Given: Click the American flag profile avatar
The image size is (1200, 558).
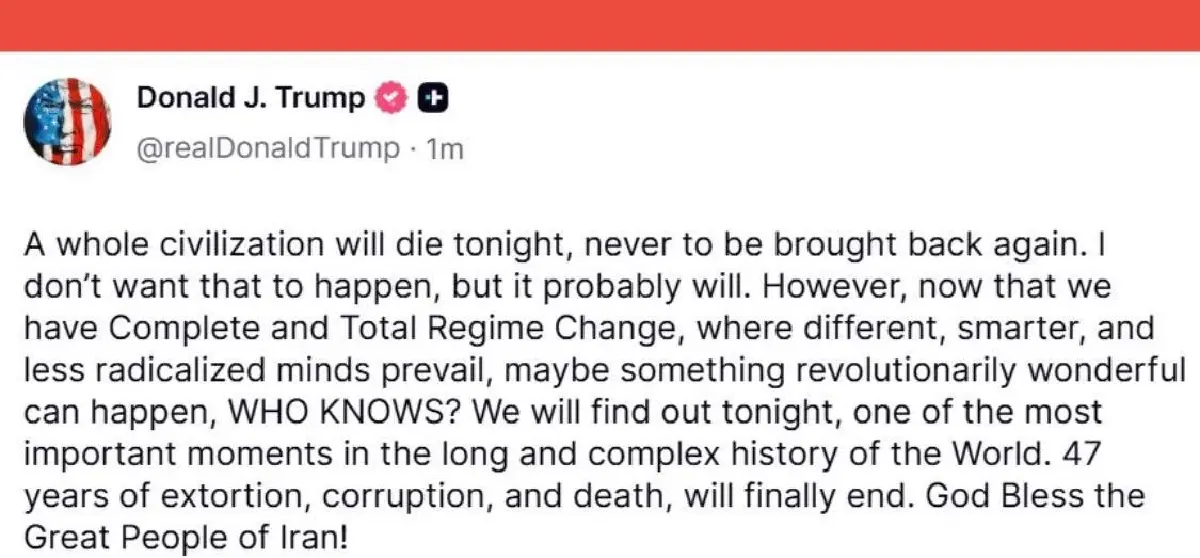Looking at the screenshot, I should tap(67, 121).
